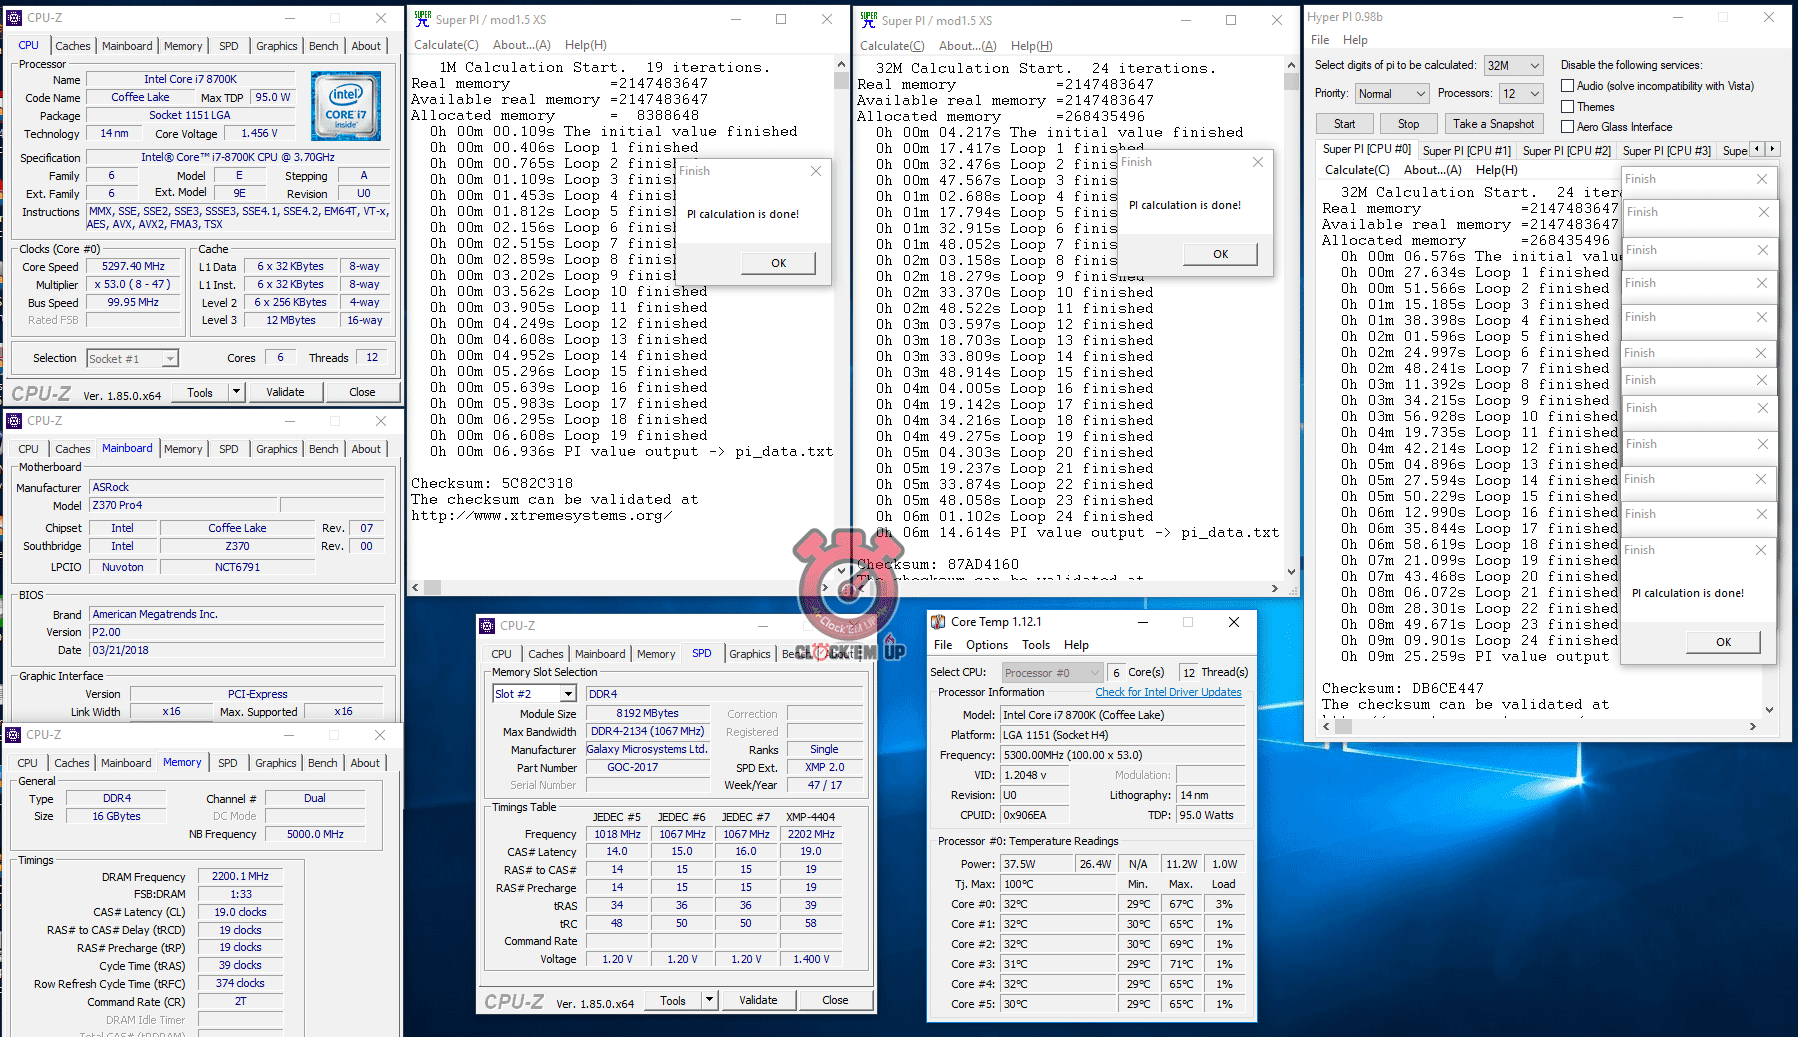This screenshot has width=1798, height=1037.
Task: Switch to the Super PI [CPU #1] tab
Action: [1466, 151]
